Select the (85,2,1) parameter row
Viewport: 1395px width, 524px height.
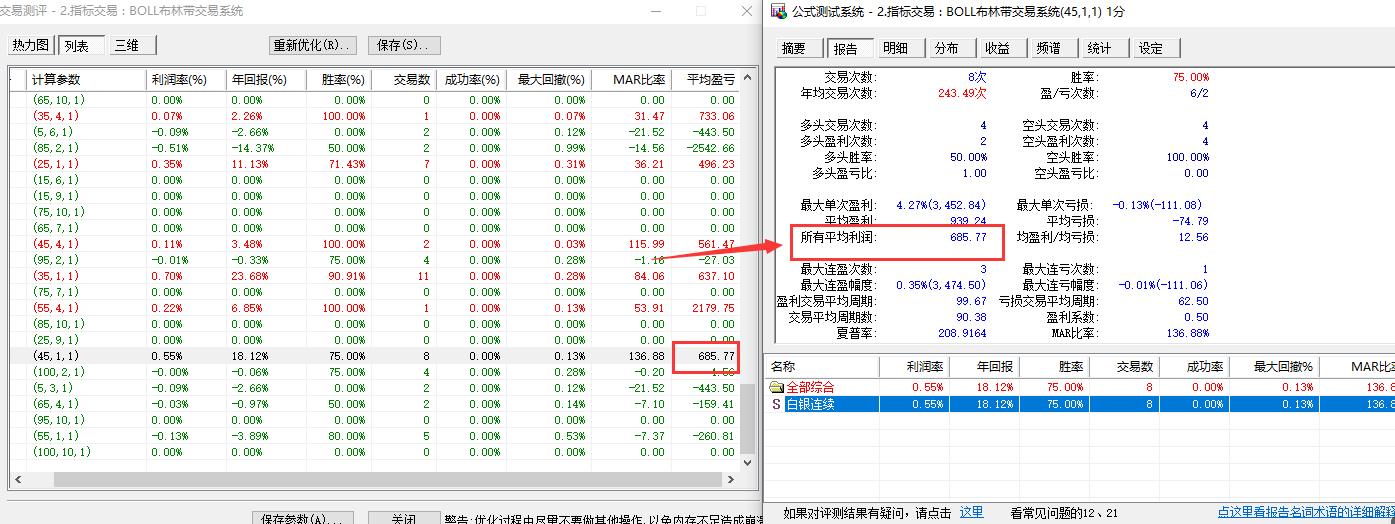[374, 148]
